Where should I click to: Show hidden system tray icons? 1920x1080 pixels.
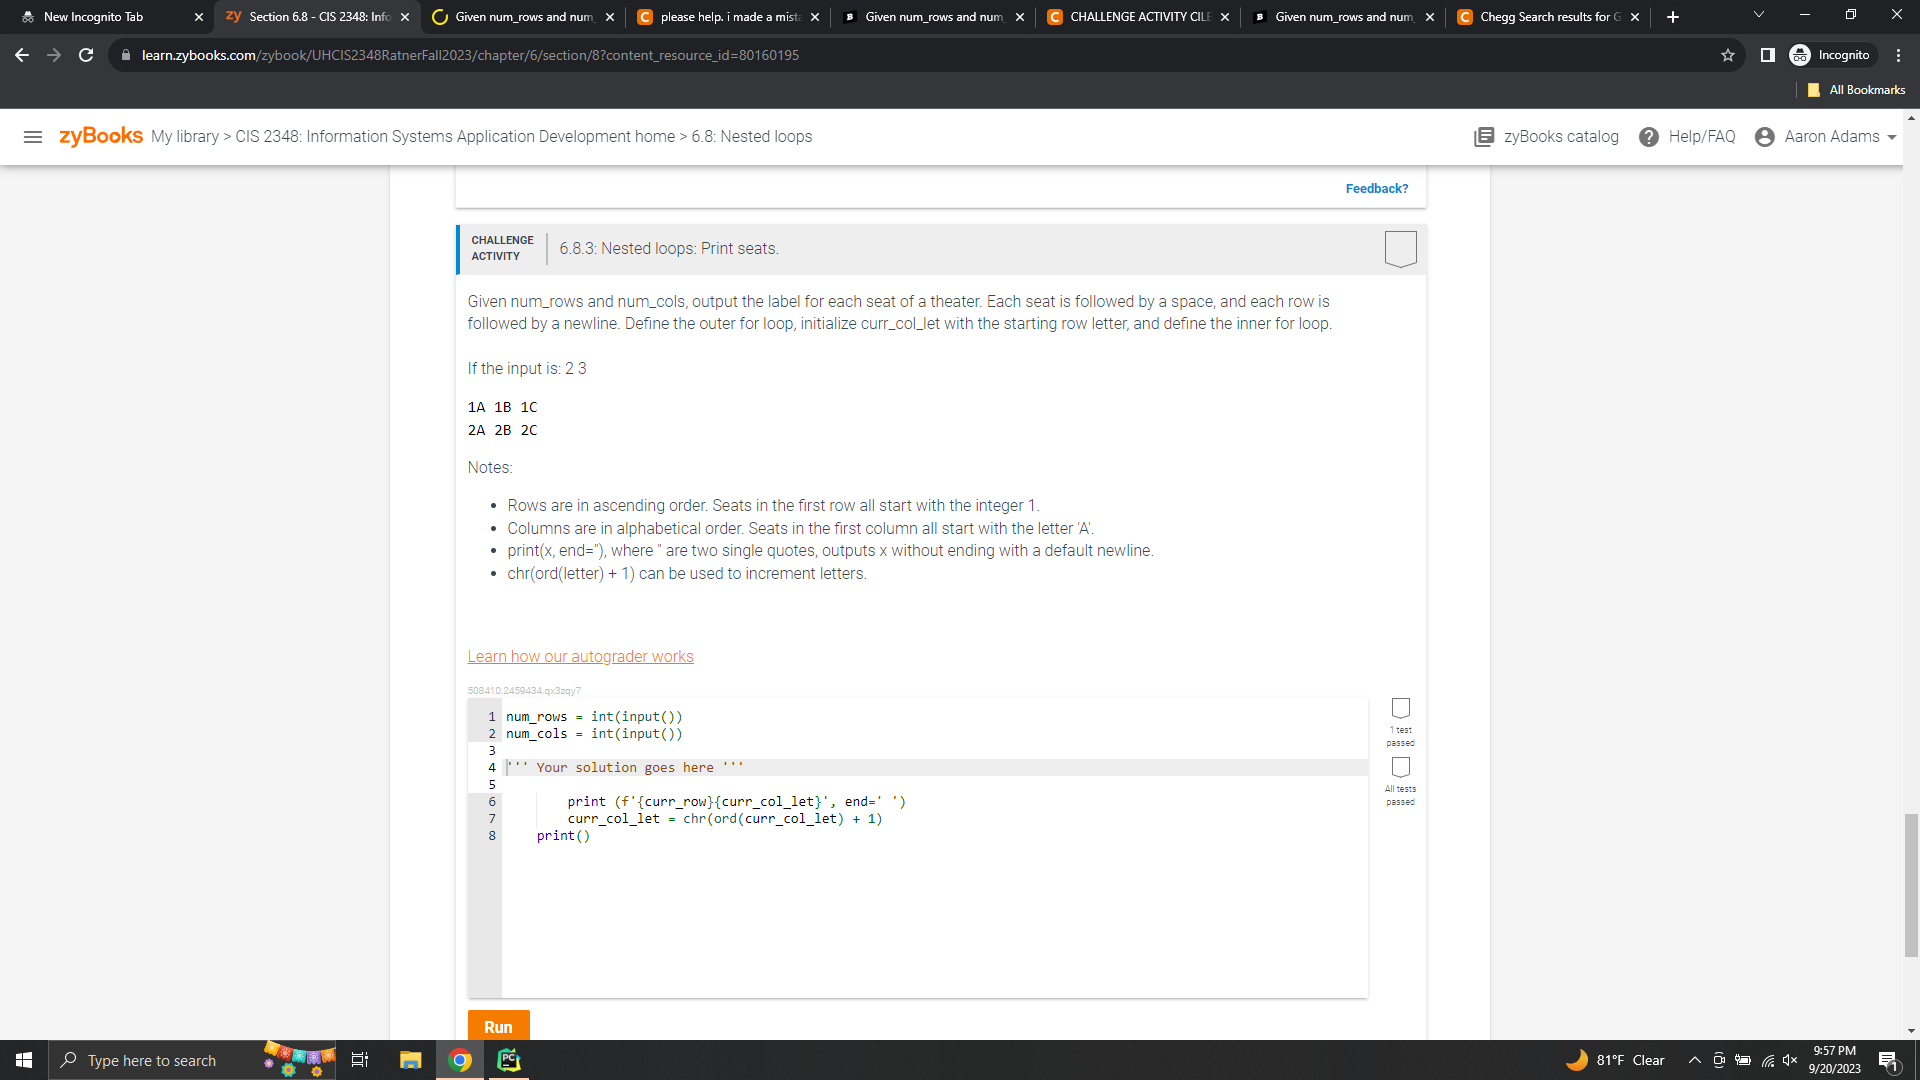pos(1694,1060)
